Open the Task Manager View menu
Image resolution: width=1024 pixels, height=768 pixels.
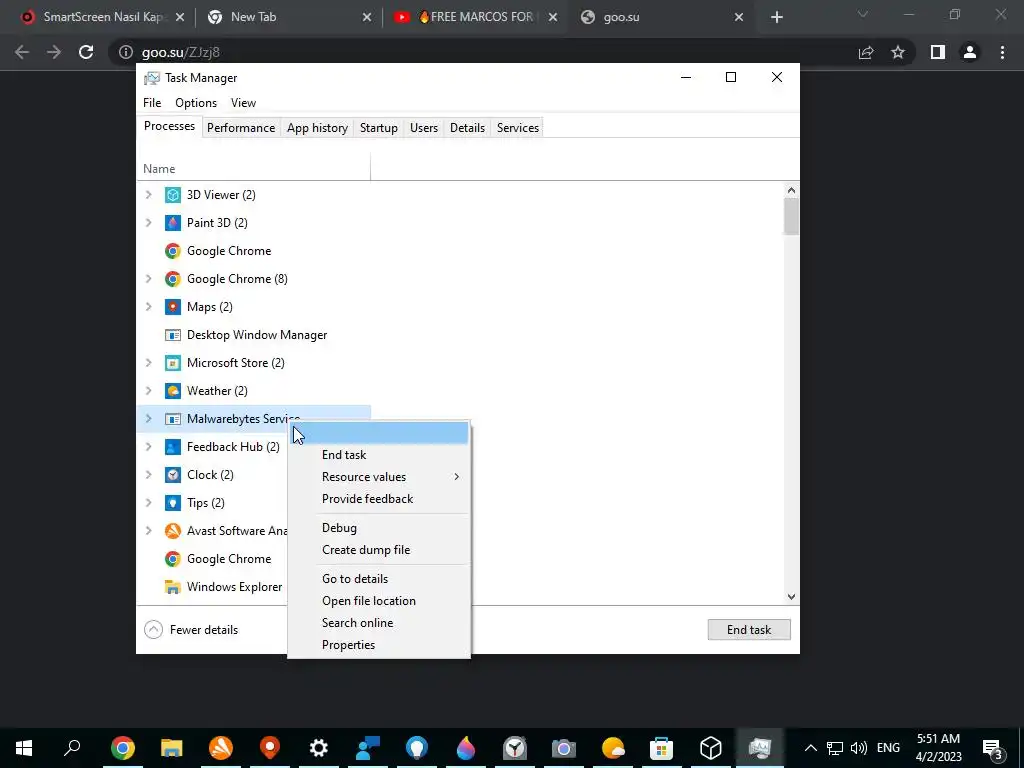pos(243,103)
